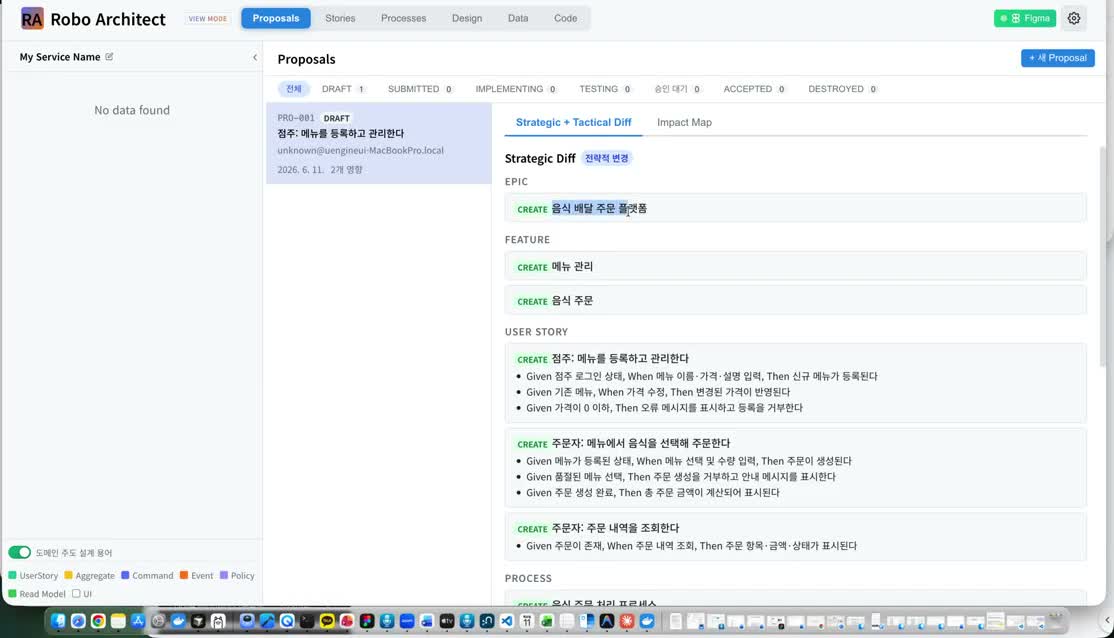Filter proposals by 승인 대기 status

tap(677, 89)
